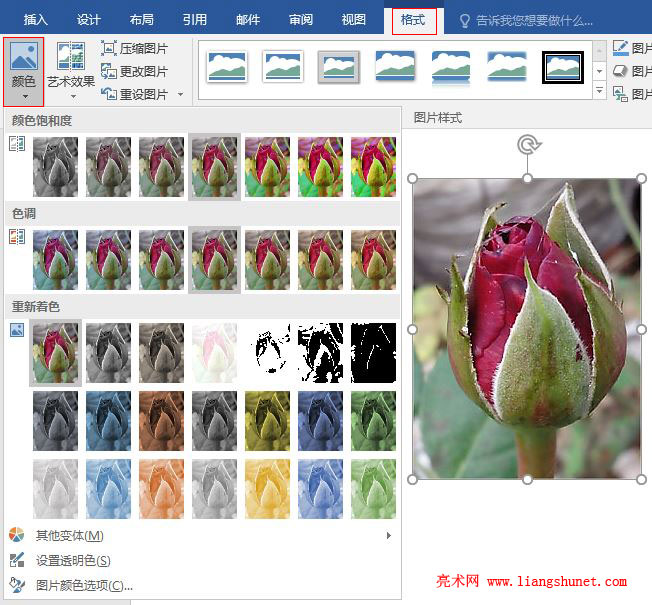This screenshot has width=652, height=605.
Task: Switch to the 视图 tab
Action: [353, 20]
